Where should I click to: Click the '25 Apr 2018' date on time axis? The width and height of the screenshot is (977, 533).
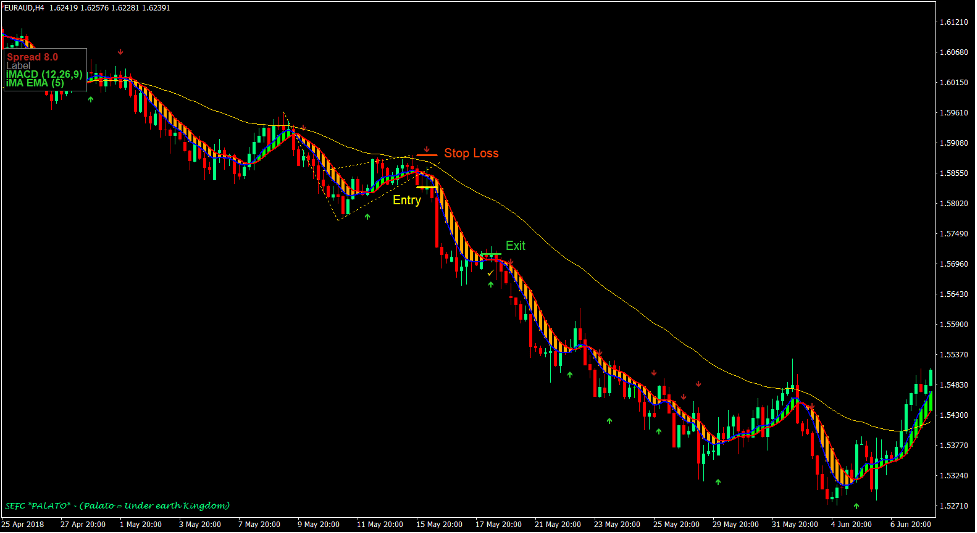point(23,524)
